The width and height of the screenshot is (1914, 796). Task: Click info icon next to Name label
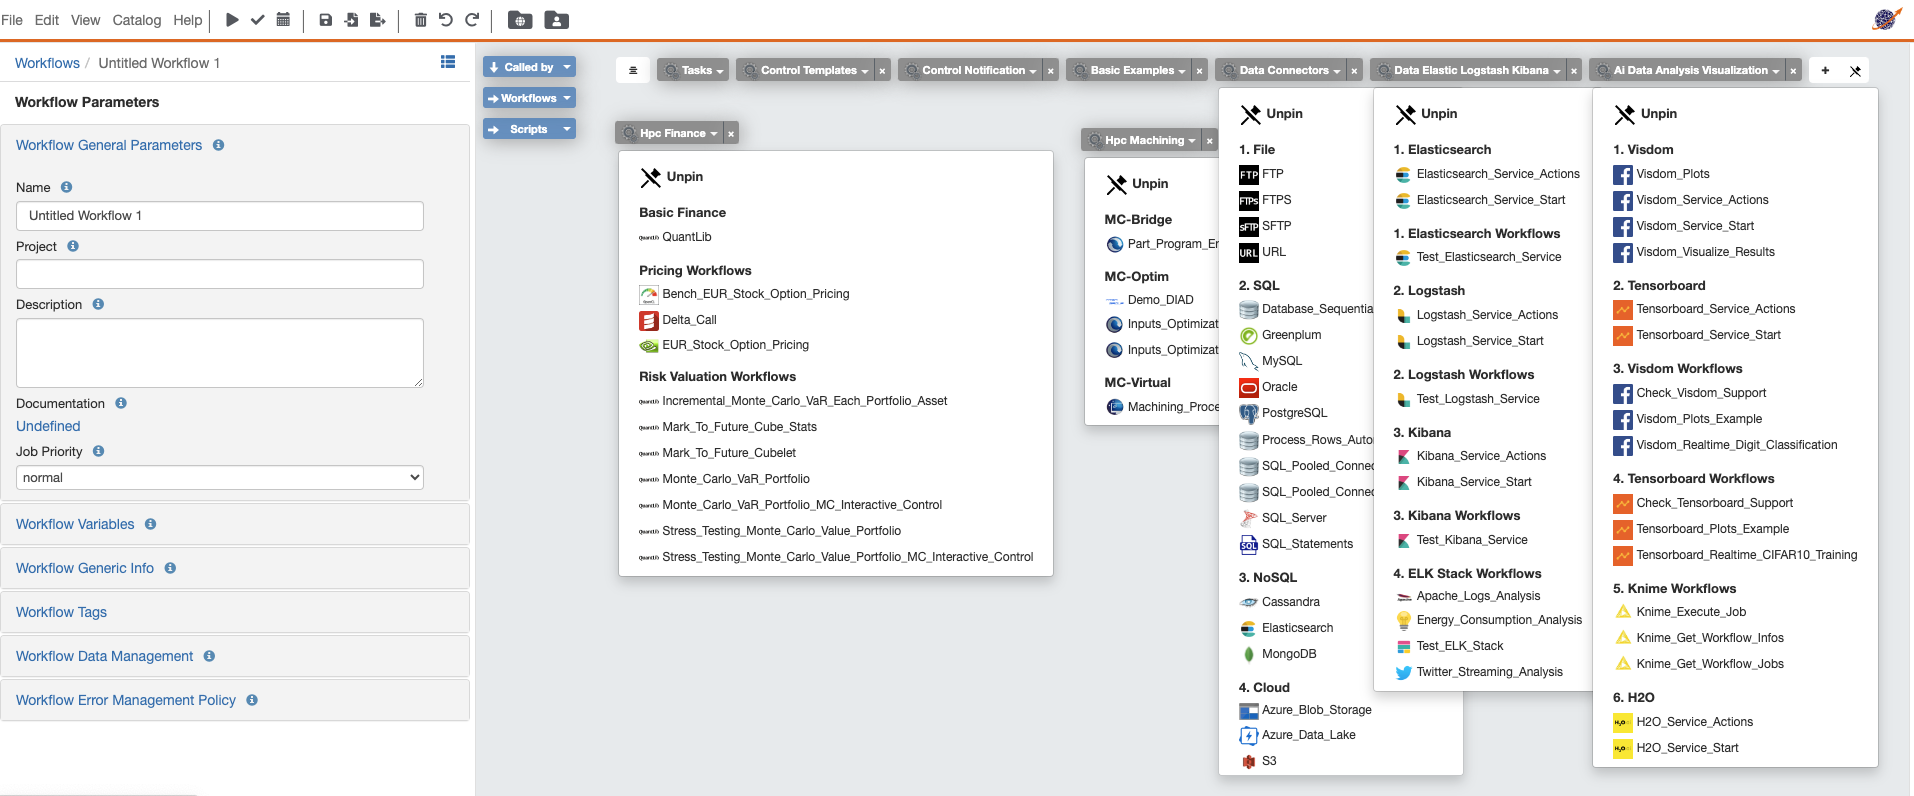66,187
